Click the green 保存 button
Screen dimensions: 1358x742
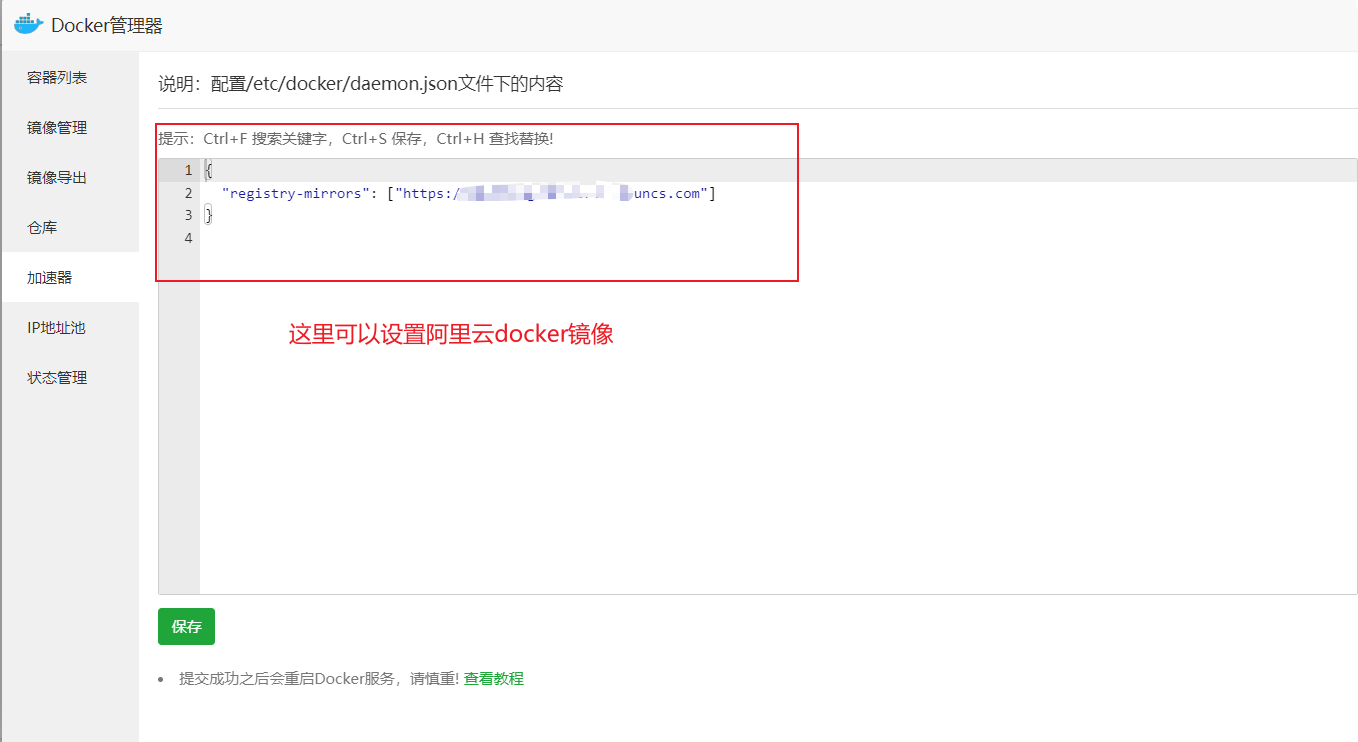pyautogui.click(x=186, y=626)
